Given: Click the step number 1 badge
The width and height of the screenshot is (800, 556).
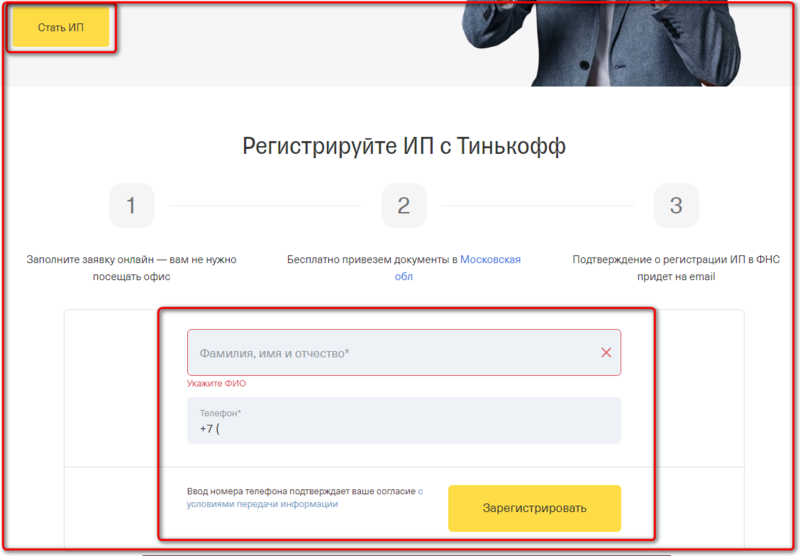Looking at the screenshot, I should tap(132, 206).
